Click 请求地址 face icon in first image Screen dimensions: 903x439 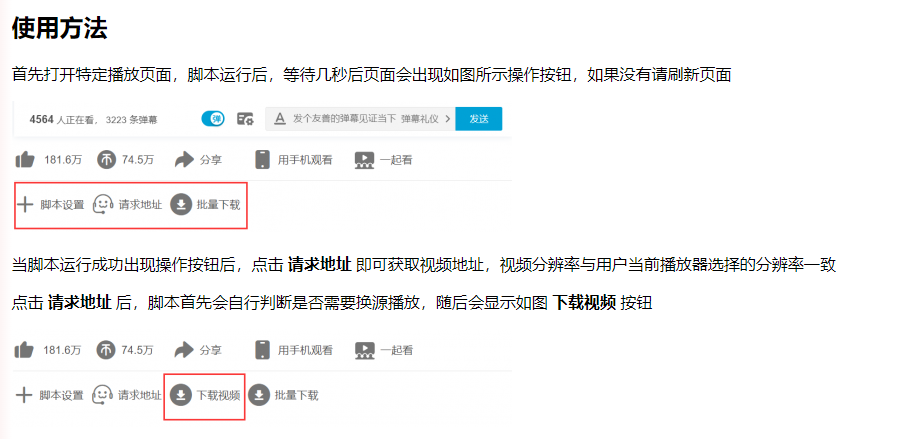click(103, 205)
